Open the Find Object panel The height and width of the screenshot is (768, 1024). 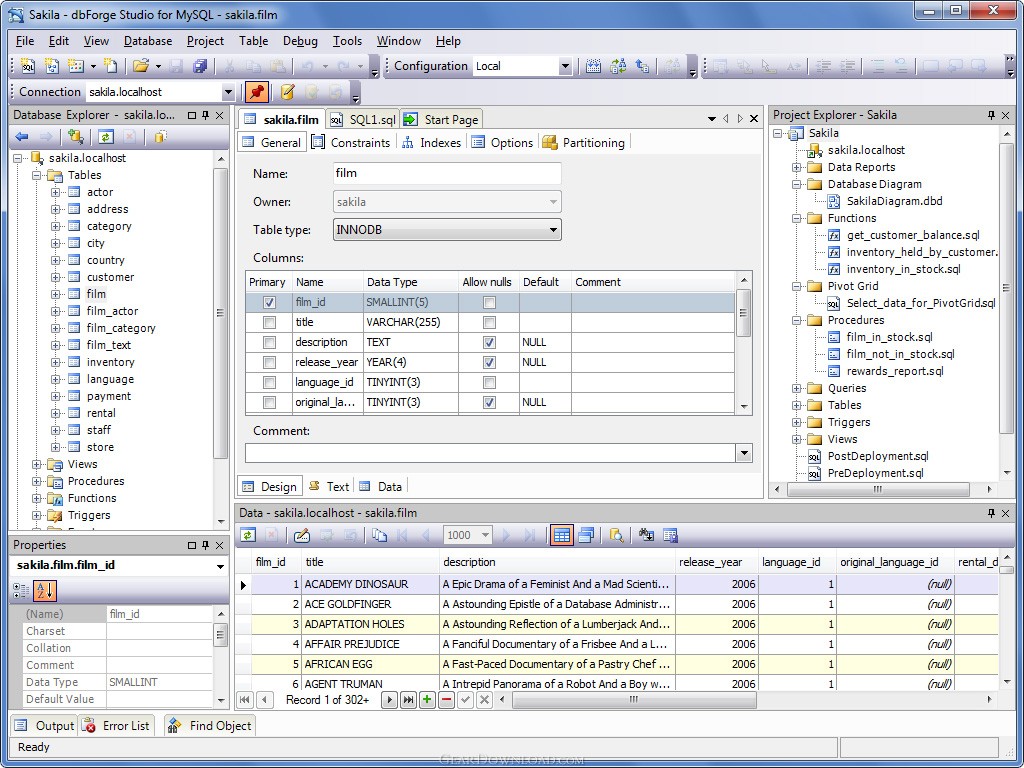[x=210, y=726]
